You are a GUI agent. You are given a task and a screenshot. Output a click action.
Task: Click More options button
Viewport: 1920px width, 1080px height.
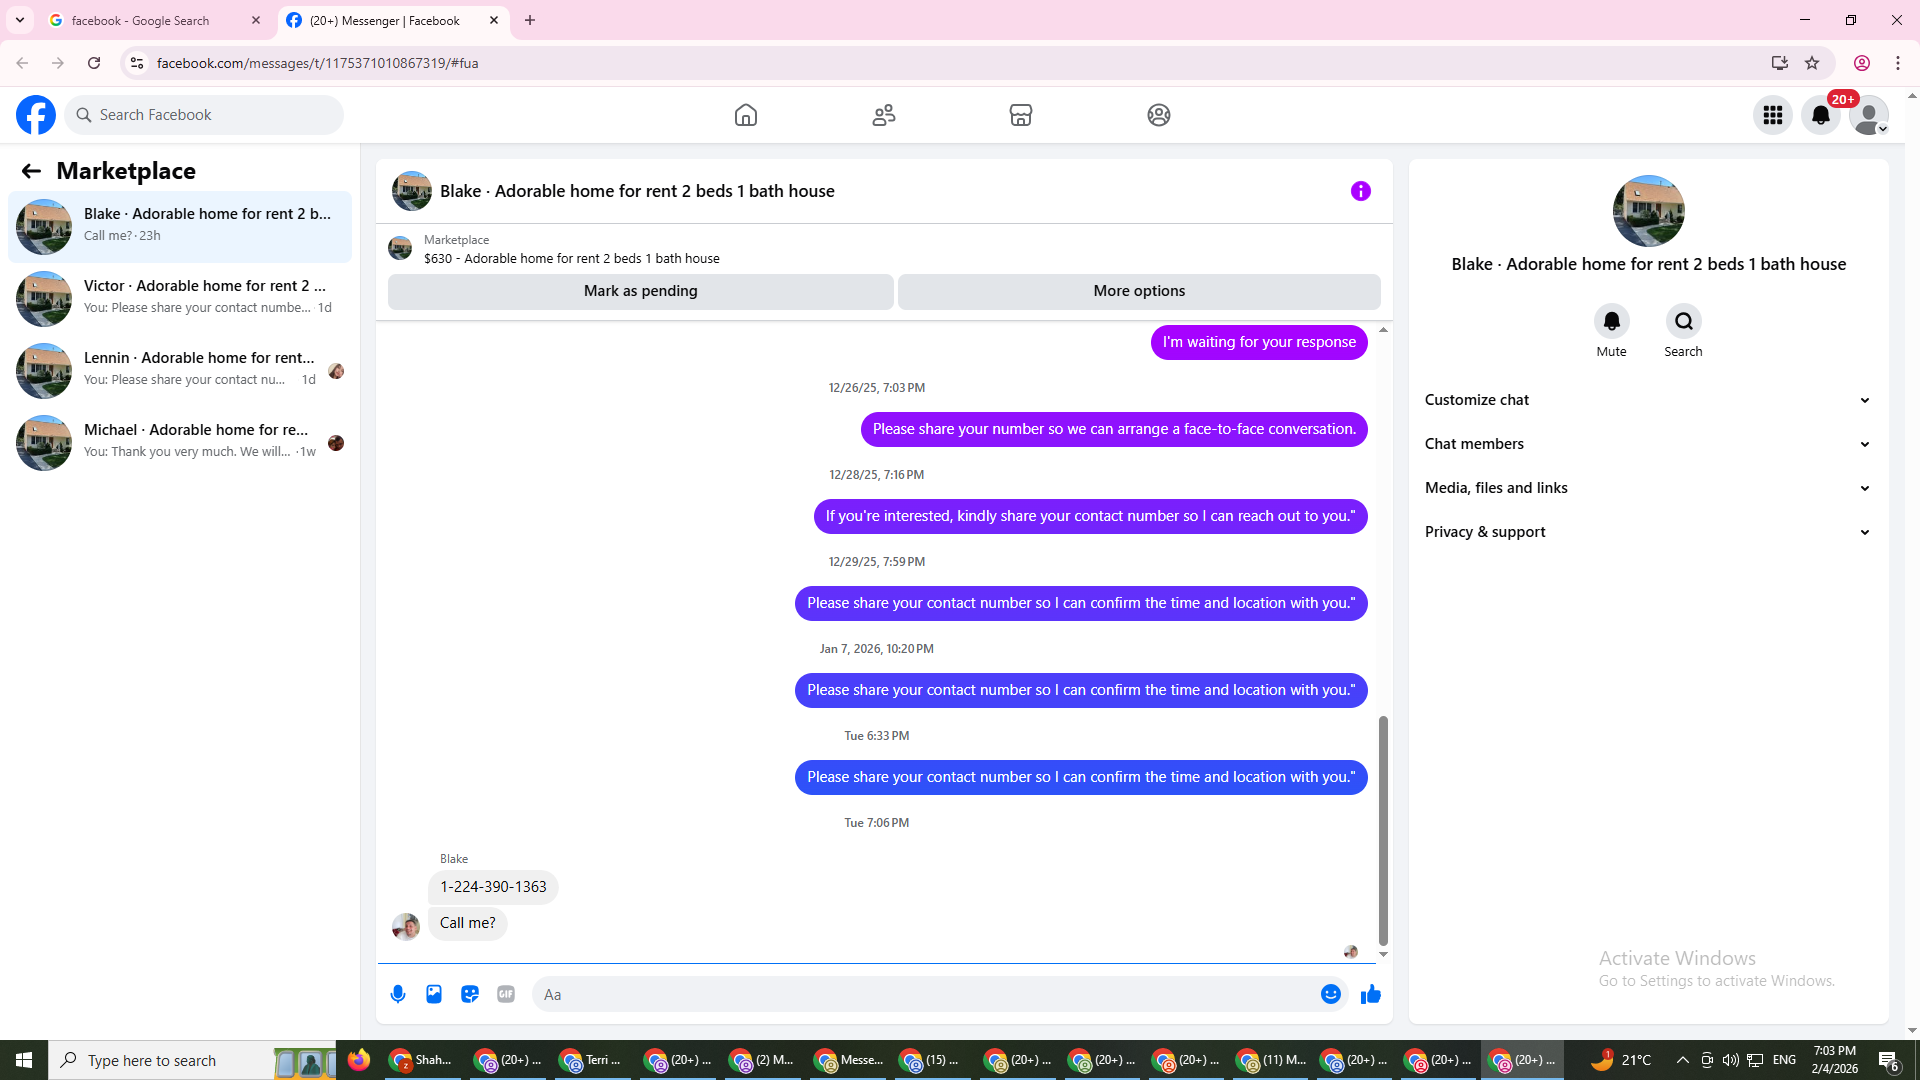coord(1139,291)
